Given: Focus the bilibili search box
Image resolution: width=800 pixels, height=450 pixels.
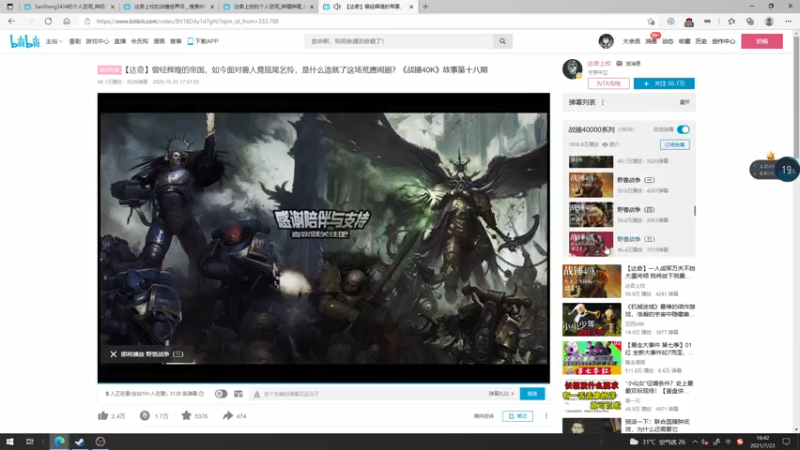Looking at the screenshot, I should point(399,41).
